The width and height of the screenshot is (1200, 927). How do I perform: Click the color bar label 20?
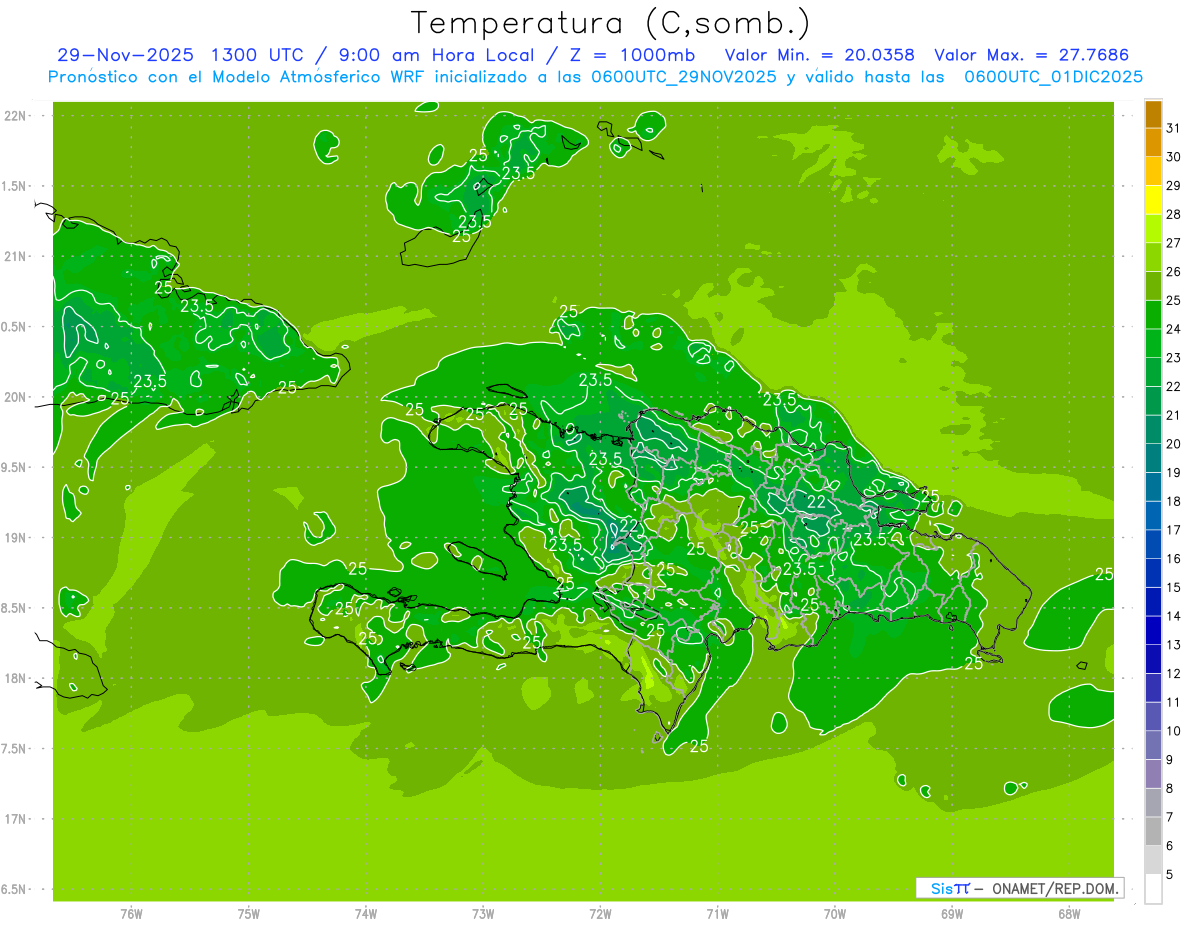[1174, 444]
